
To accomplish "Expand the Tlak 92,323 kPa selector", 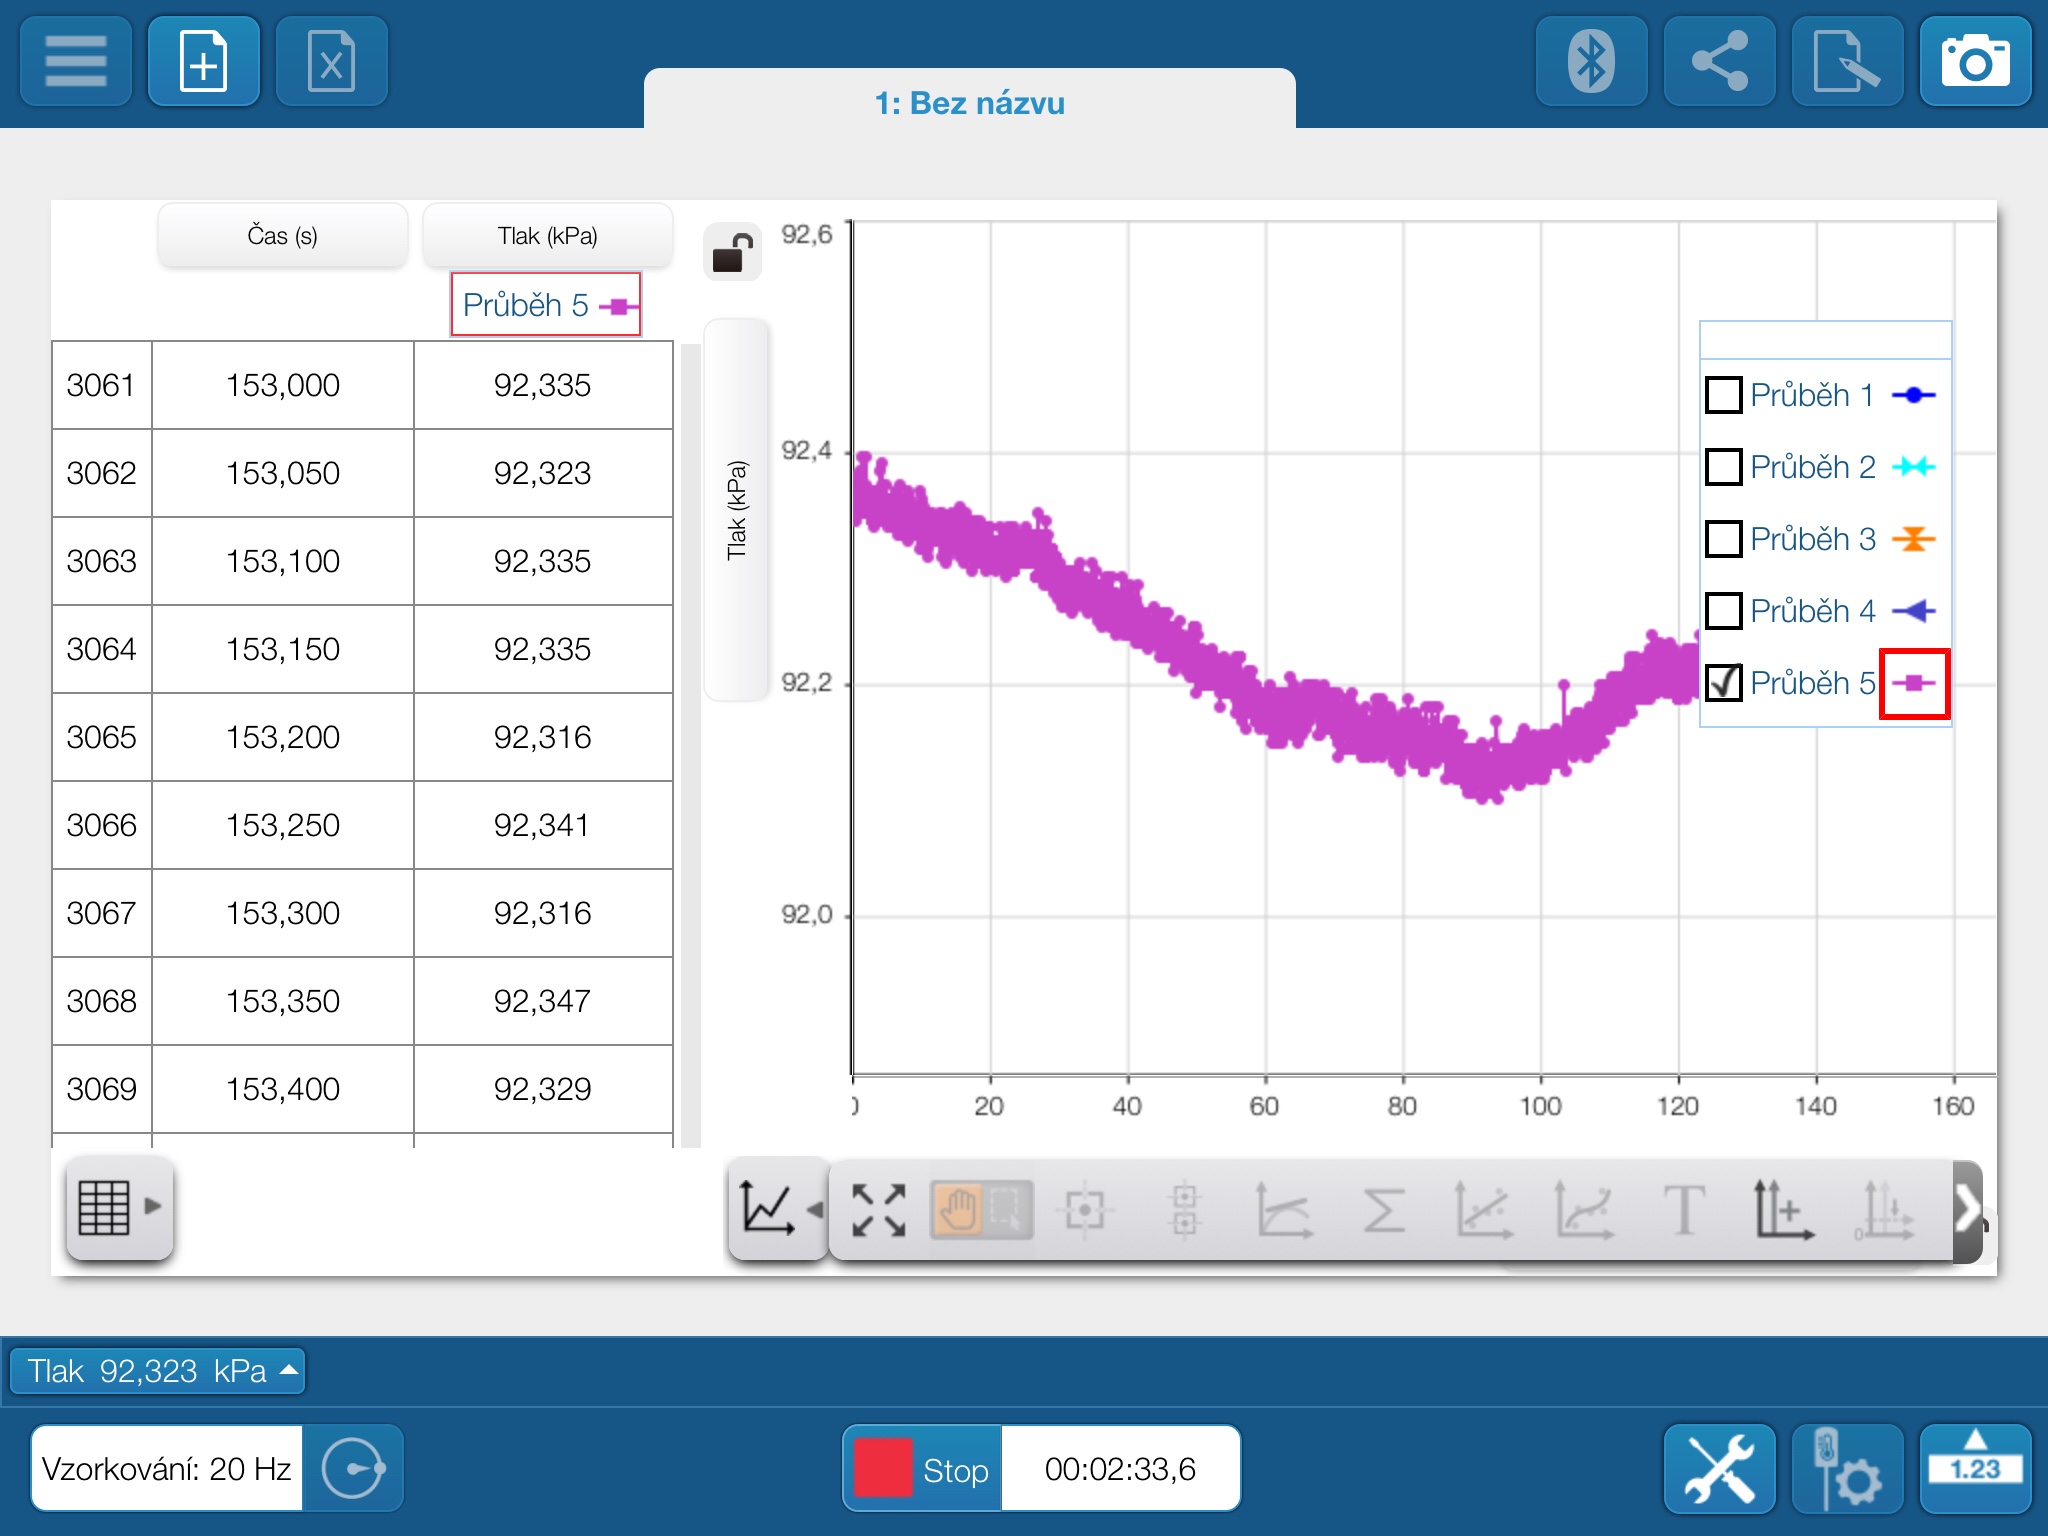I will [157, 1370].
